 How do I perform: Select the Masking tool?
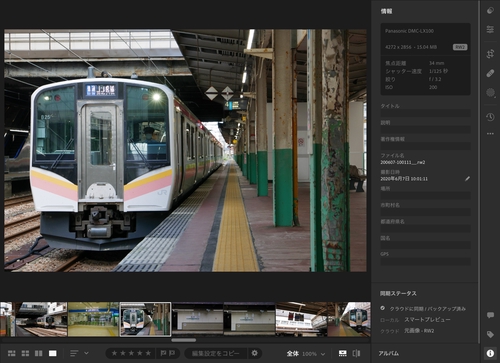[490, 92]
